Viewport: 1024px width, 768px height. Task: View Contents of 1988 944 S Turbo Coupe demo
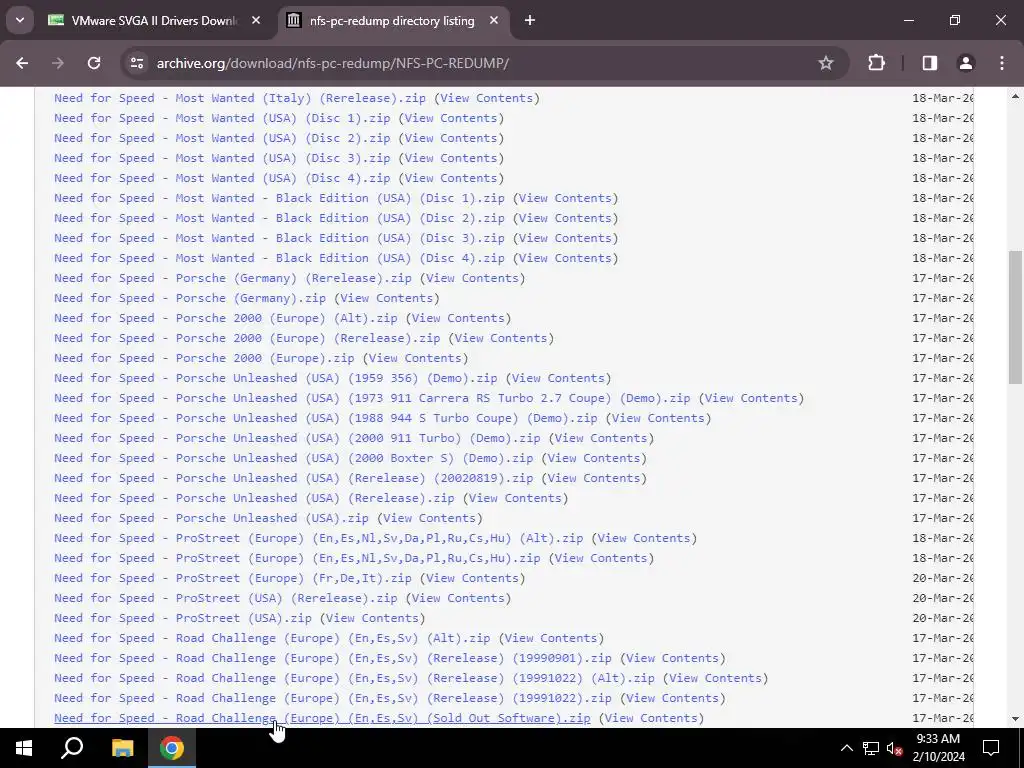click(658, 418)
